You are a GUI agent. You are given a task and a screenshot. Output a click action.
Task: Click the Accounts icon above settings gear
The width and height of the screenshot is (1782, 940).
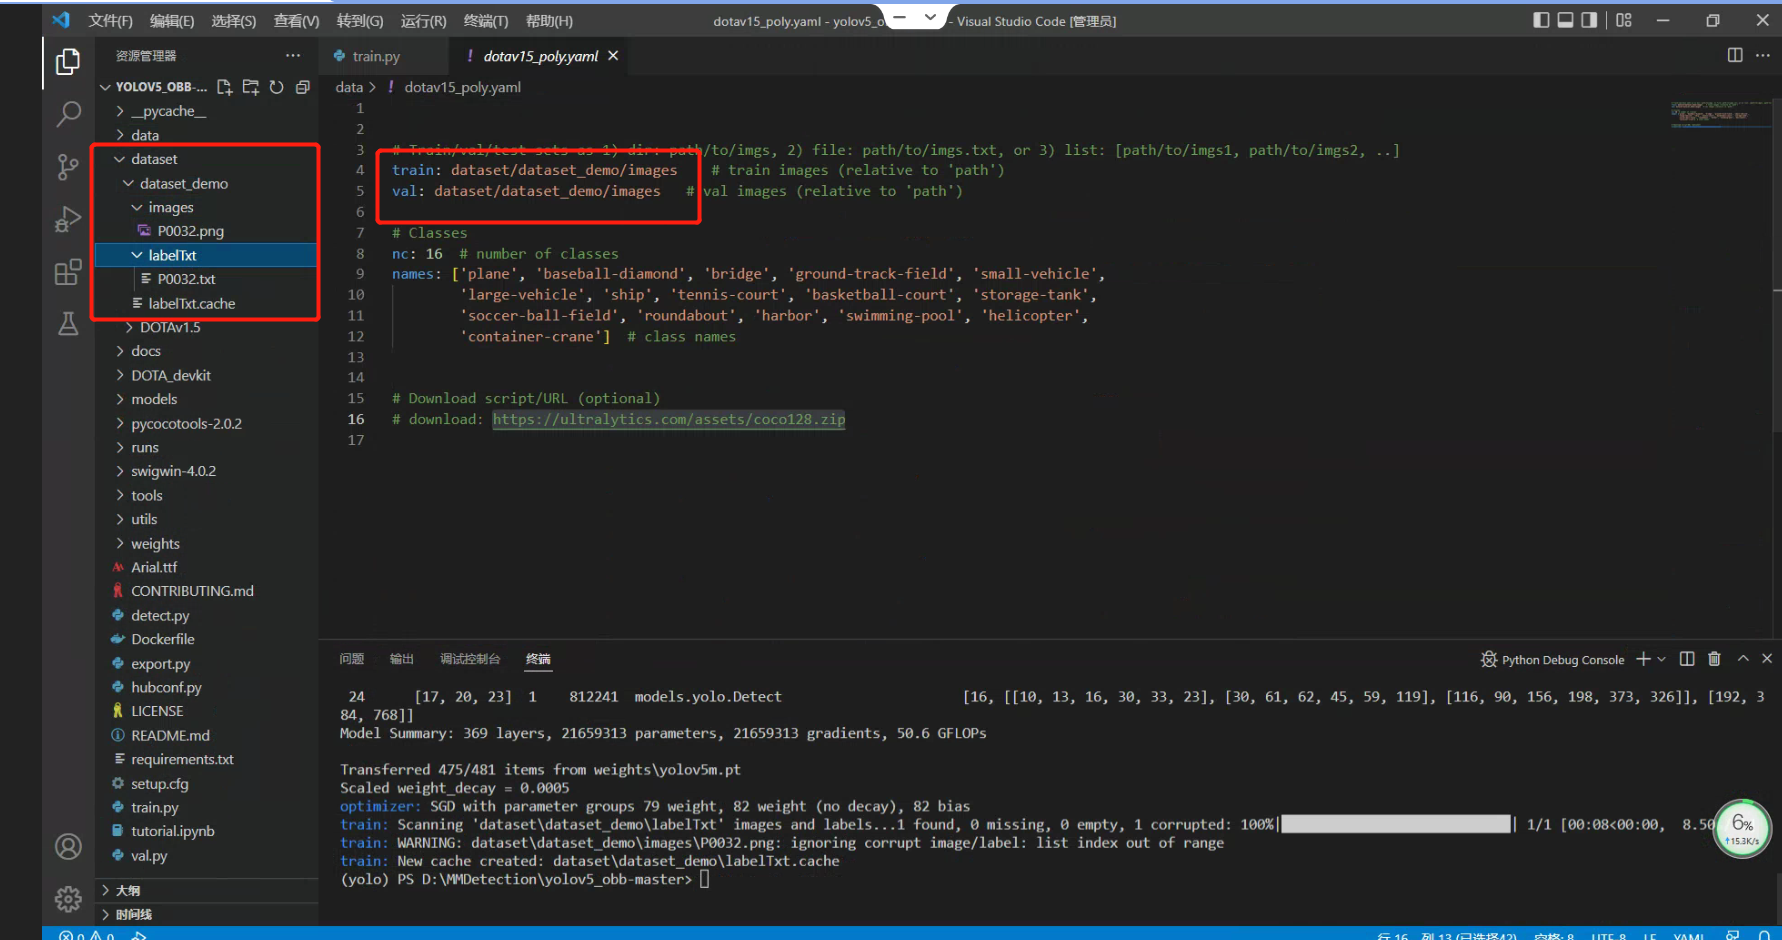point(67,846)
